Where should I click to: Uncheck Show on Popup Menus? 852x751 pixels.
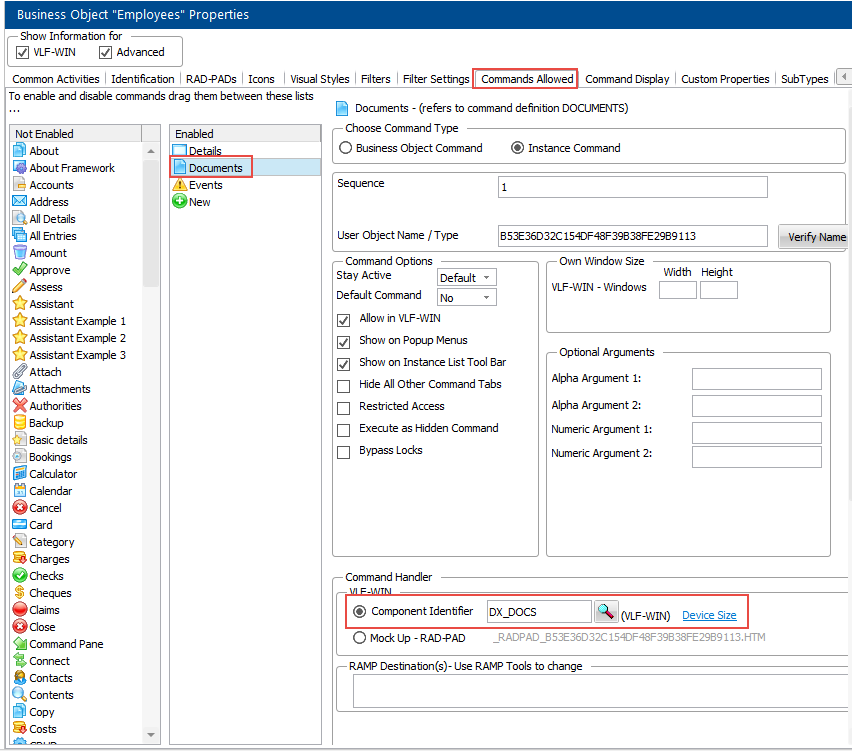click(344, 341)
